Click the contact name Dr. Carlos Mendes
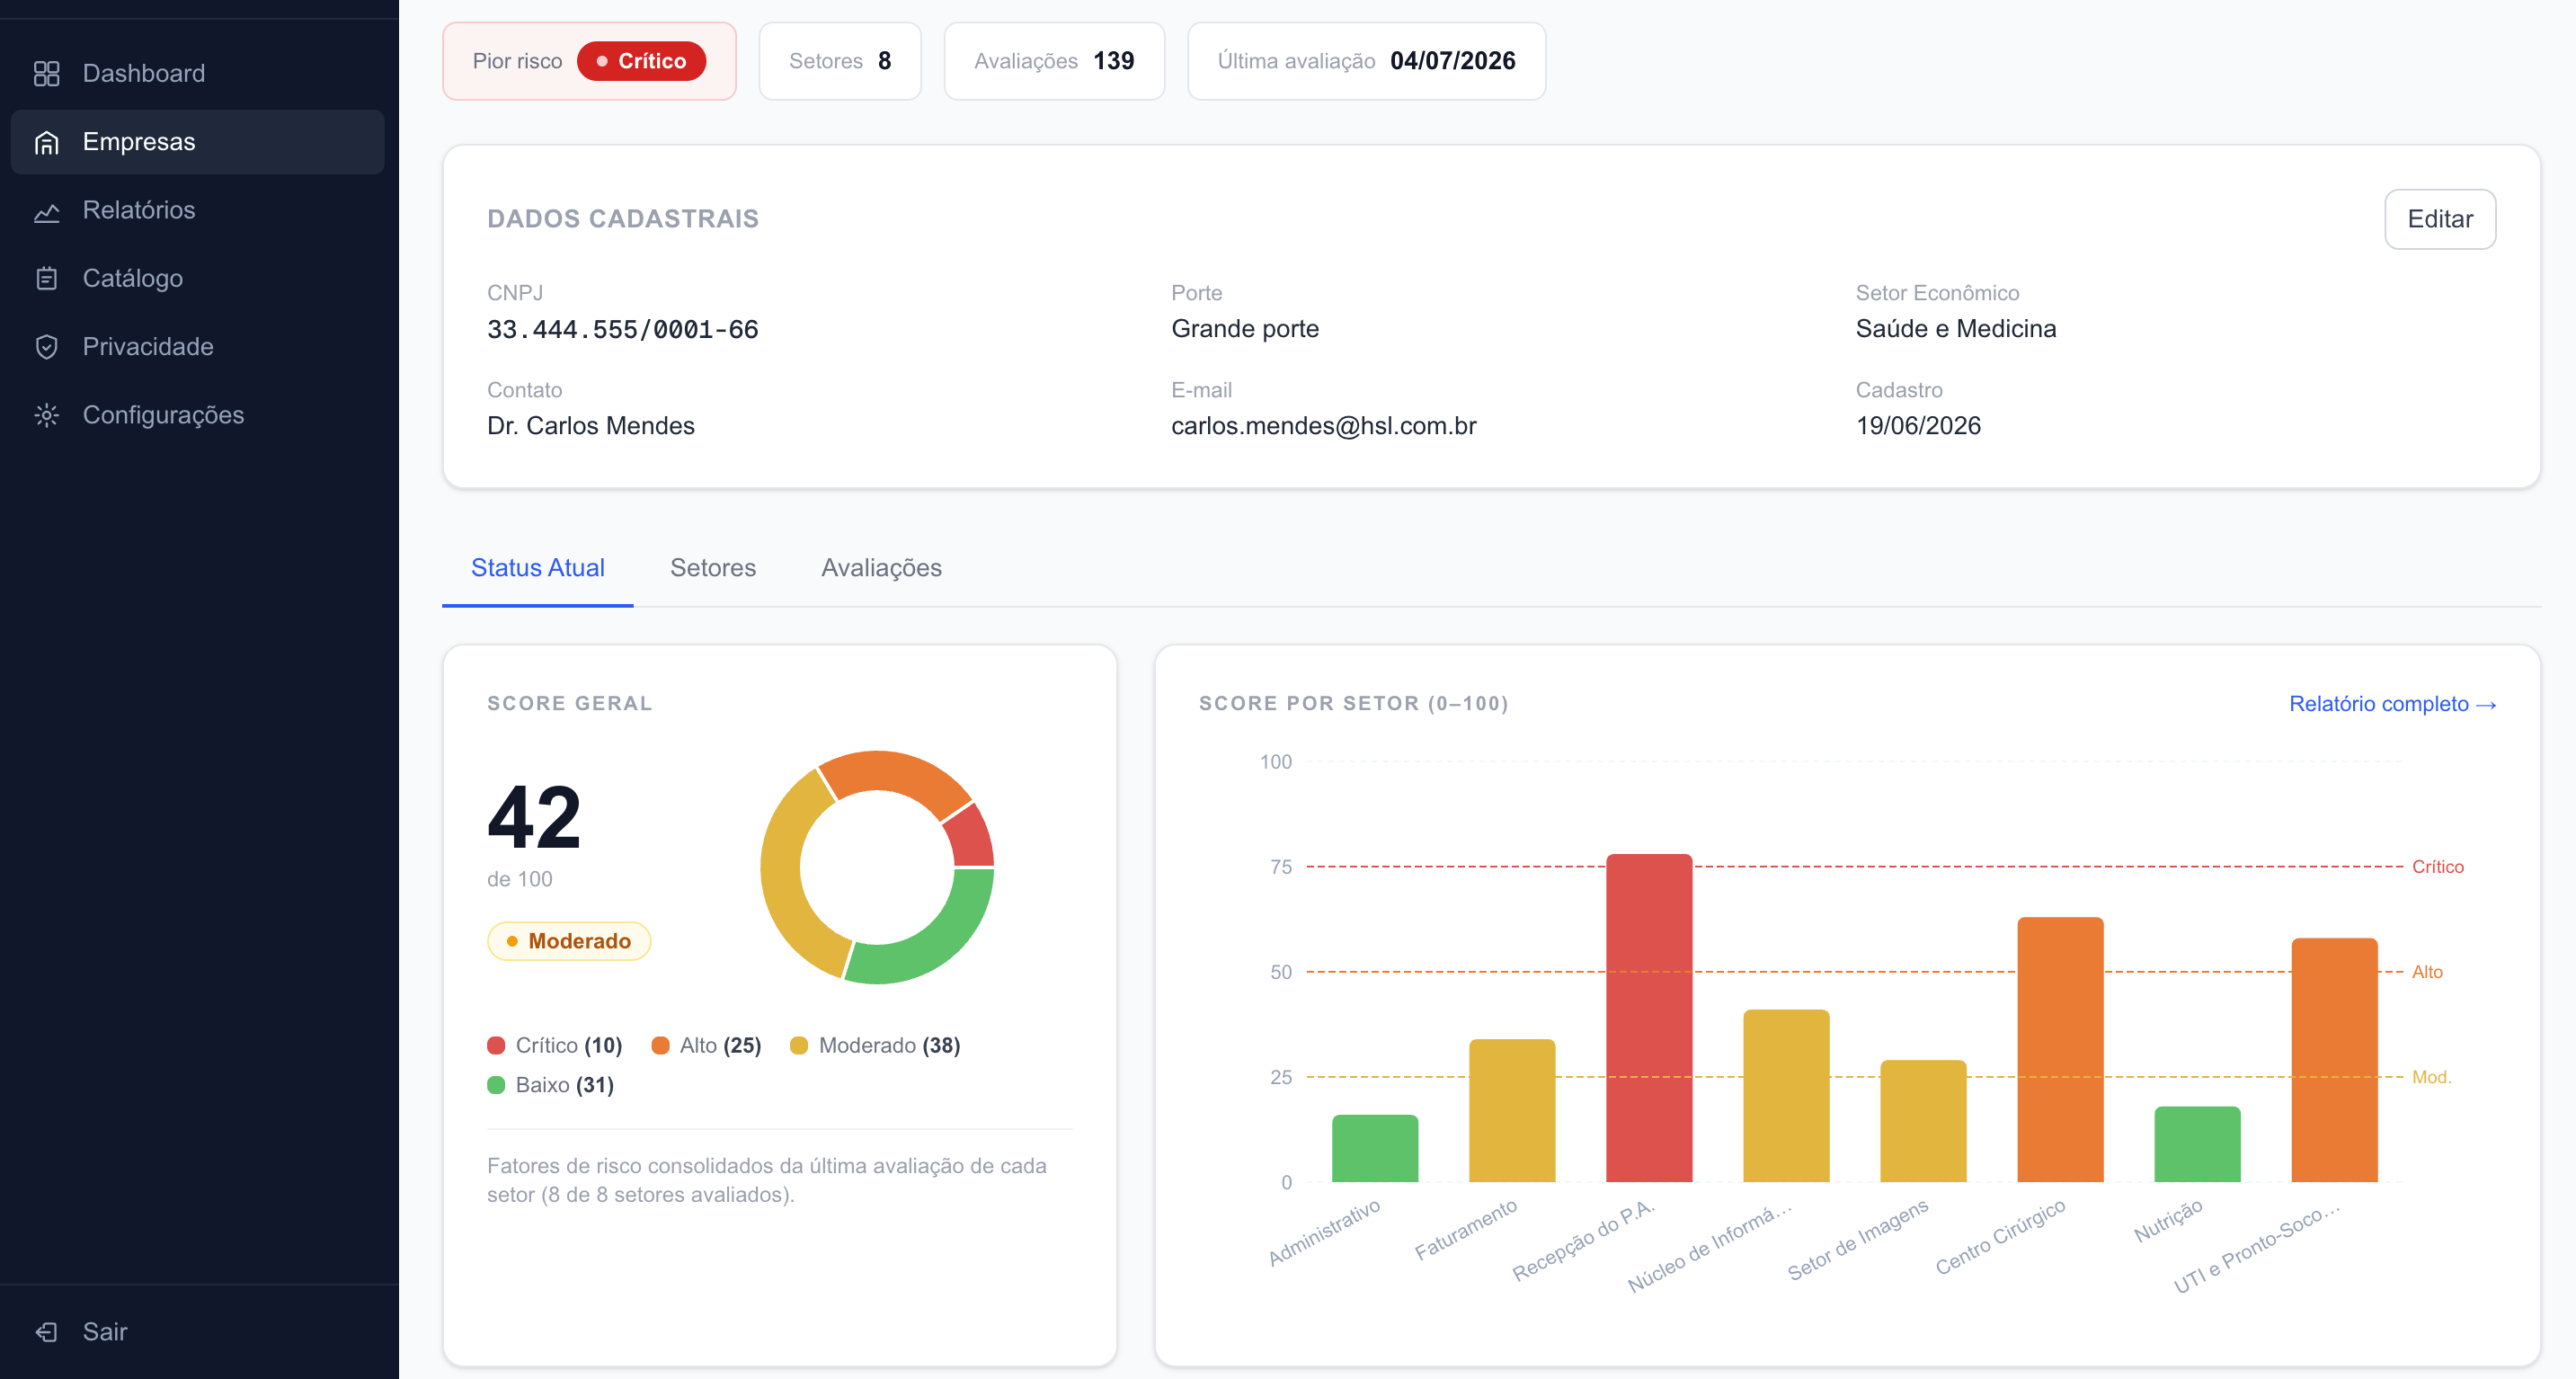The height and width of the screenshot is (1379, 2576). 590,426
